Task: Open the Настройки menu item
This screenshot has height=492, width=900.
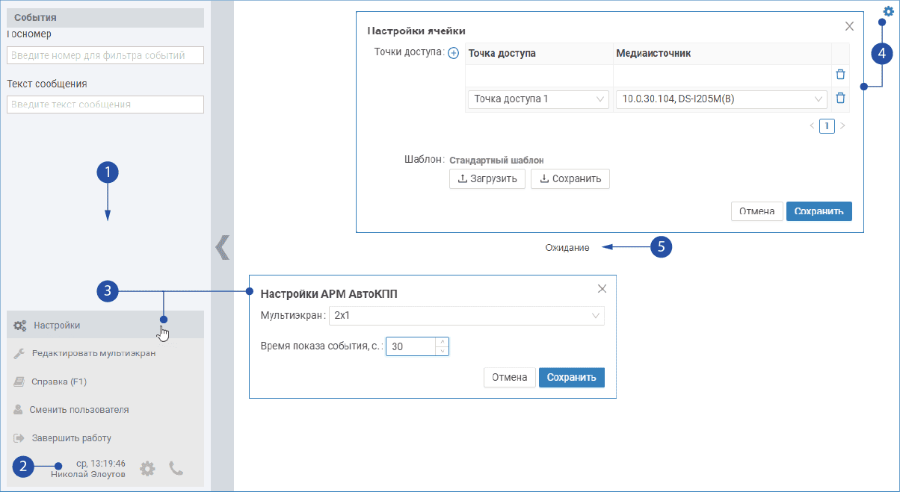Action: [x=105, y=325]
